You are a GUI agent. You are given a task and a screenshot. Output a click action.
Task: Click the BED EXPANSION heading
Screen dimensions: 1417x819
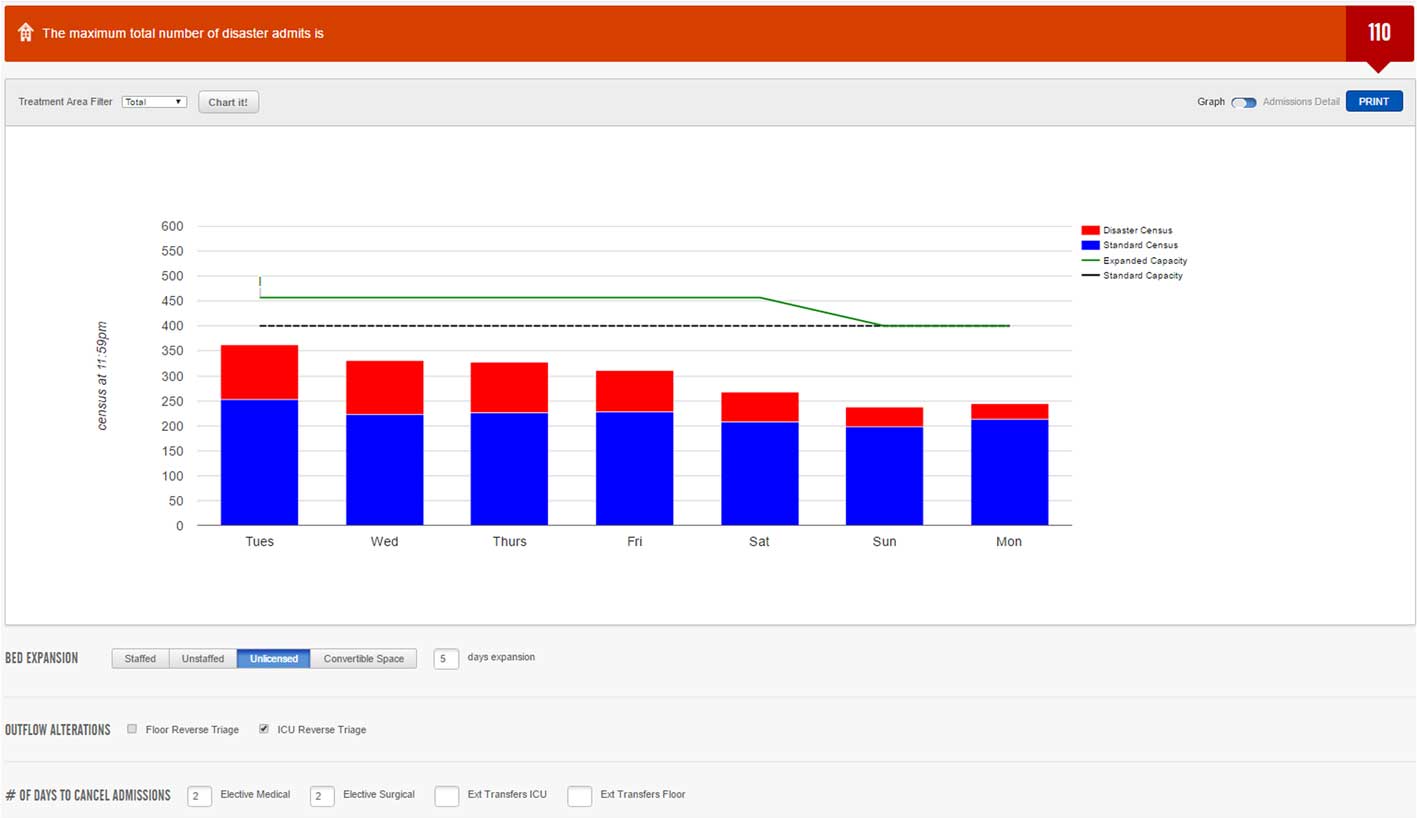pos(41,658)
